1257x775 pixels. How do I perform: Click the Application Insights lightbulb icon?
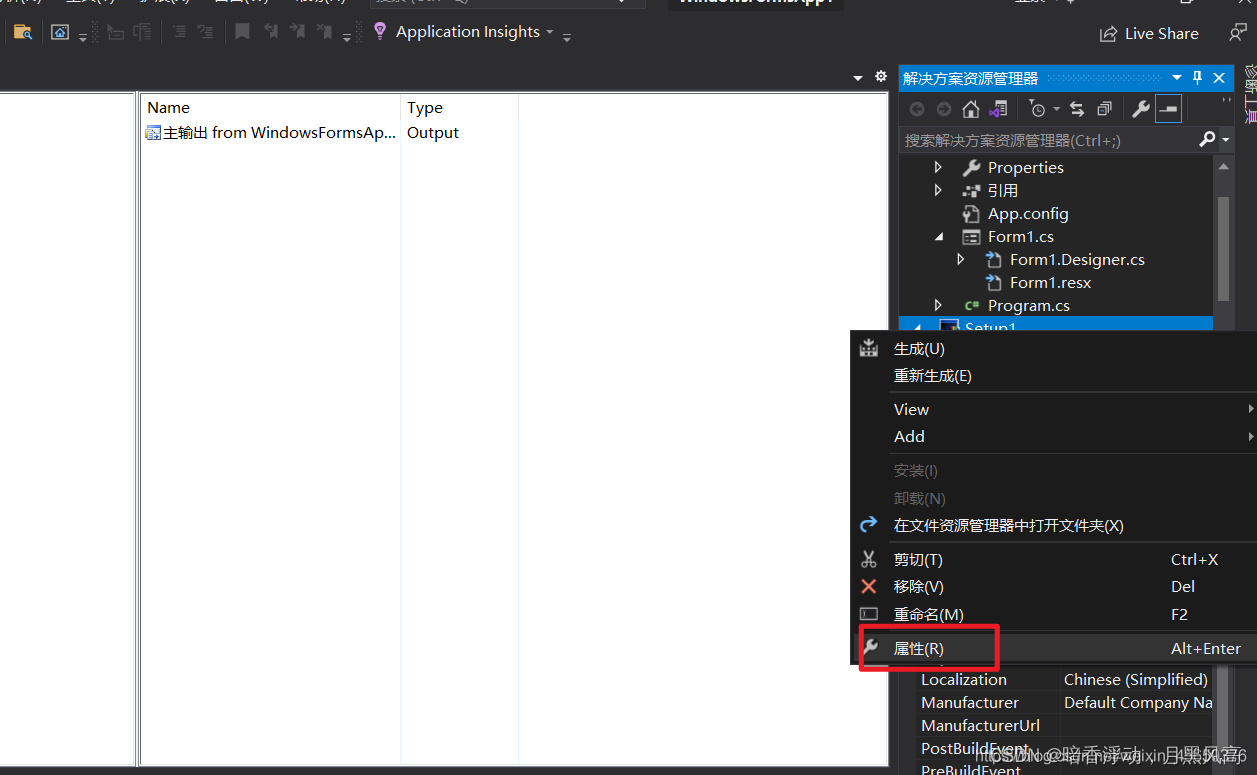pos(380,31)
